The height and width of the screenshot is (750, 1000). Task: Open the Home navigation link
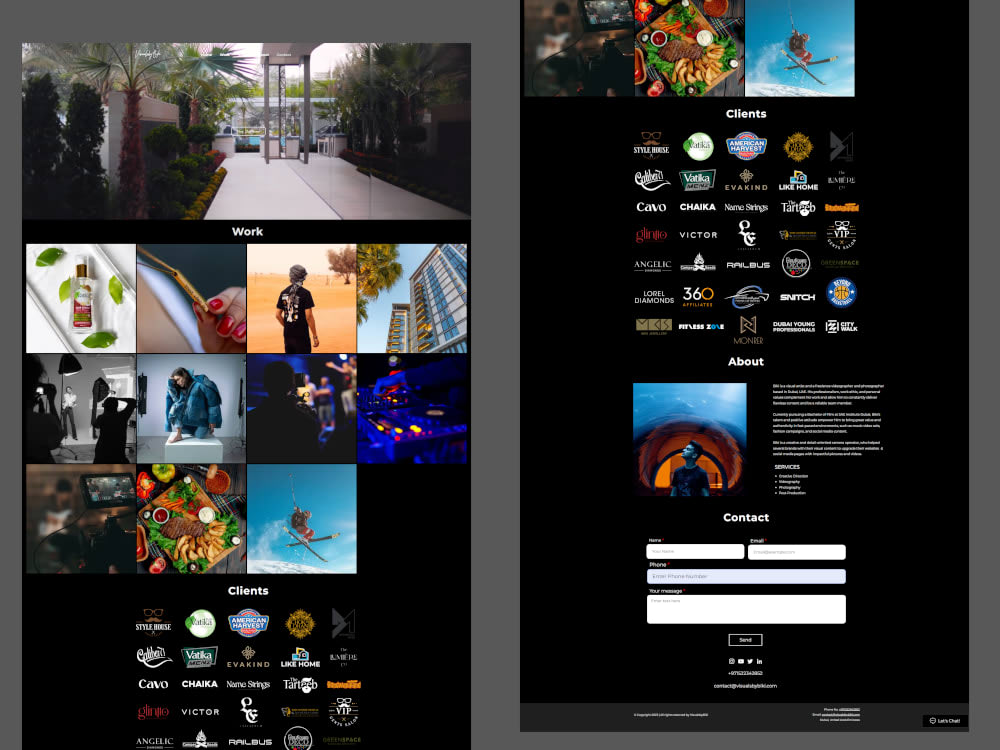tap(205, 55)
